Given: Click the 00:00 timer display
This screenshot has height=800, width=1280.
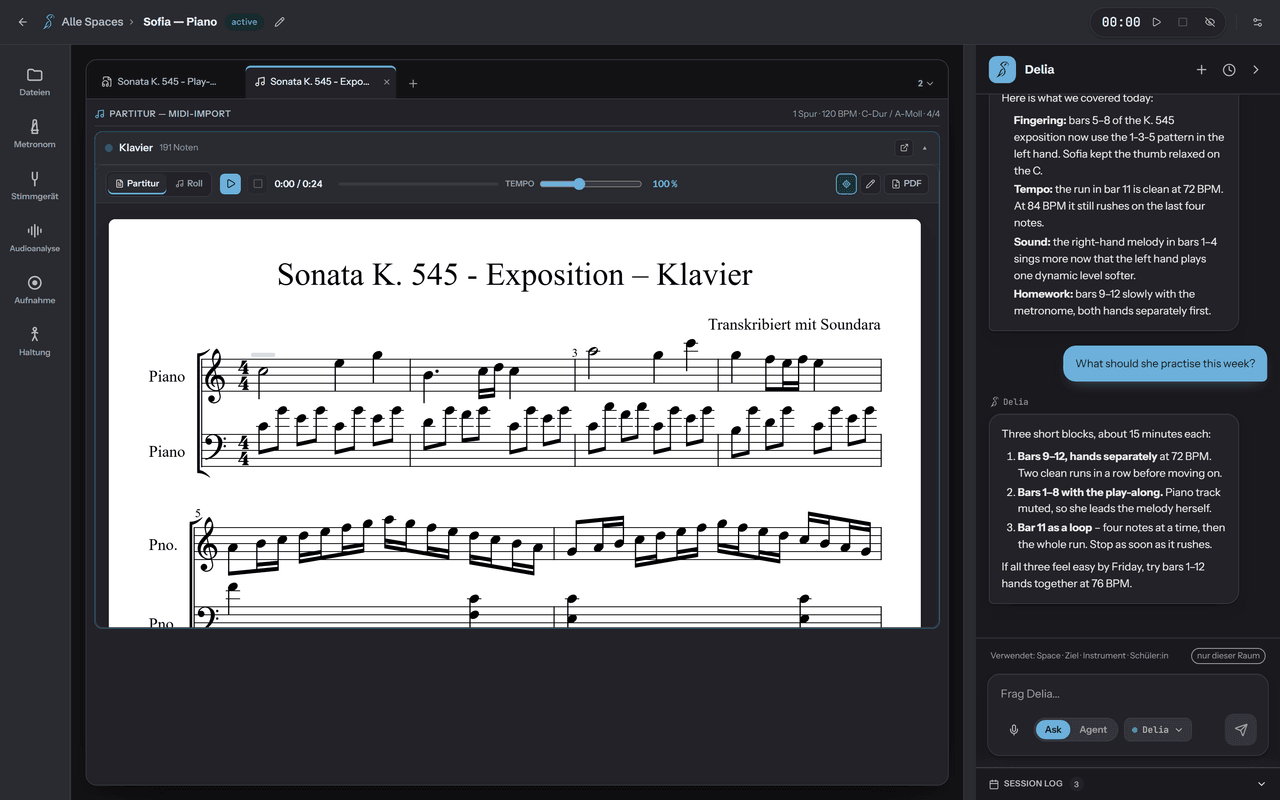Looking at the screenshot, I should coord(1121,22).
